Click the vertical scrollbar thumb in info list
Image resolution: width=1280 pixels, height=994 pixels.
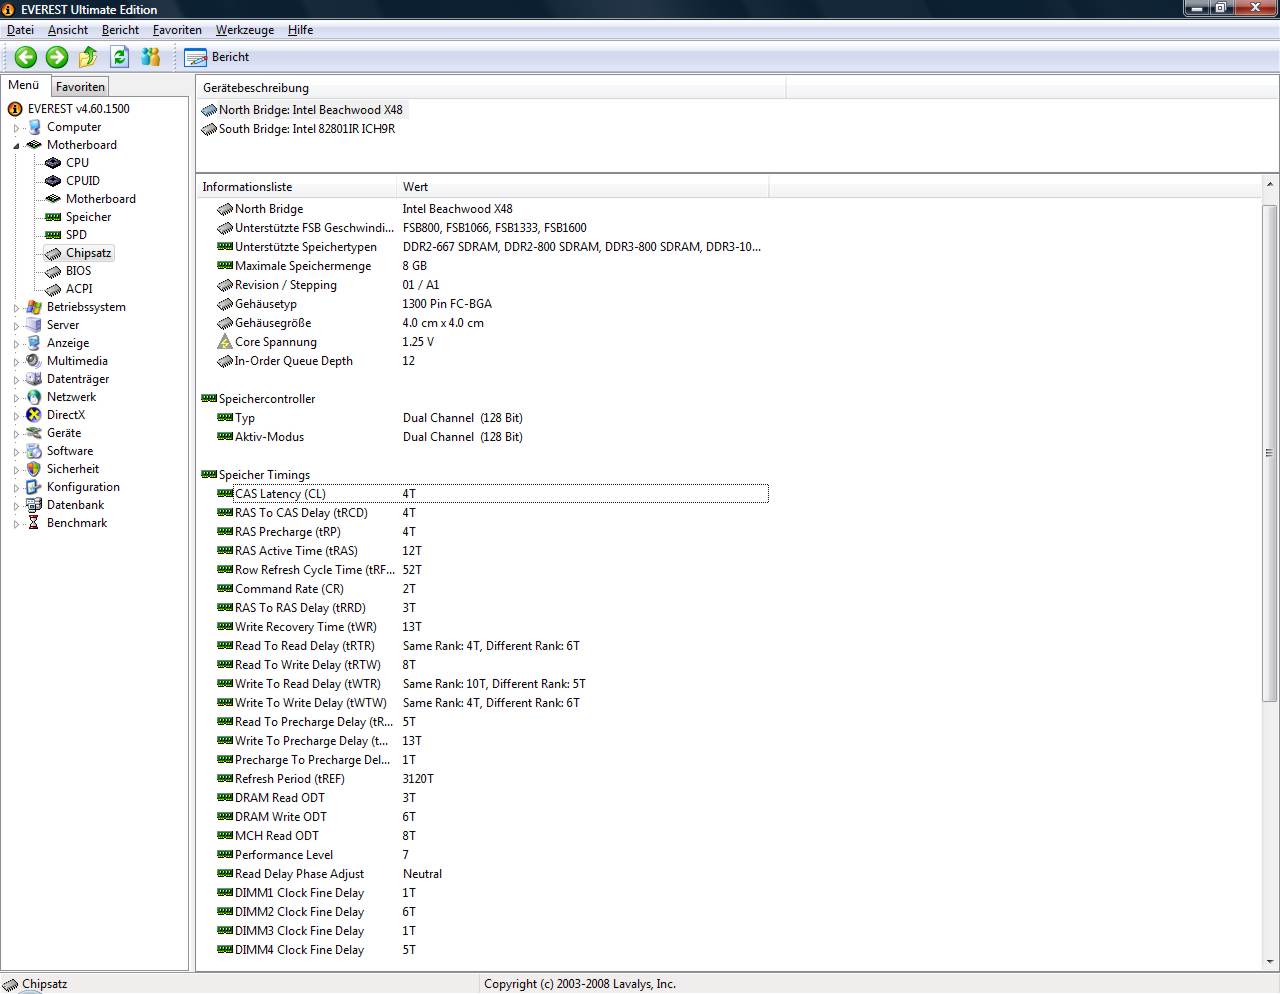(1270, 452)
